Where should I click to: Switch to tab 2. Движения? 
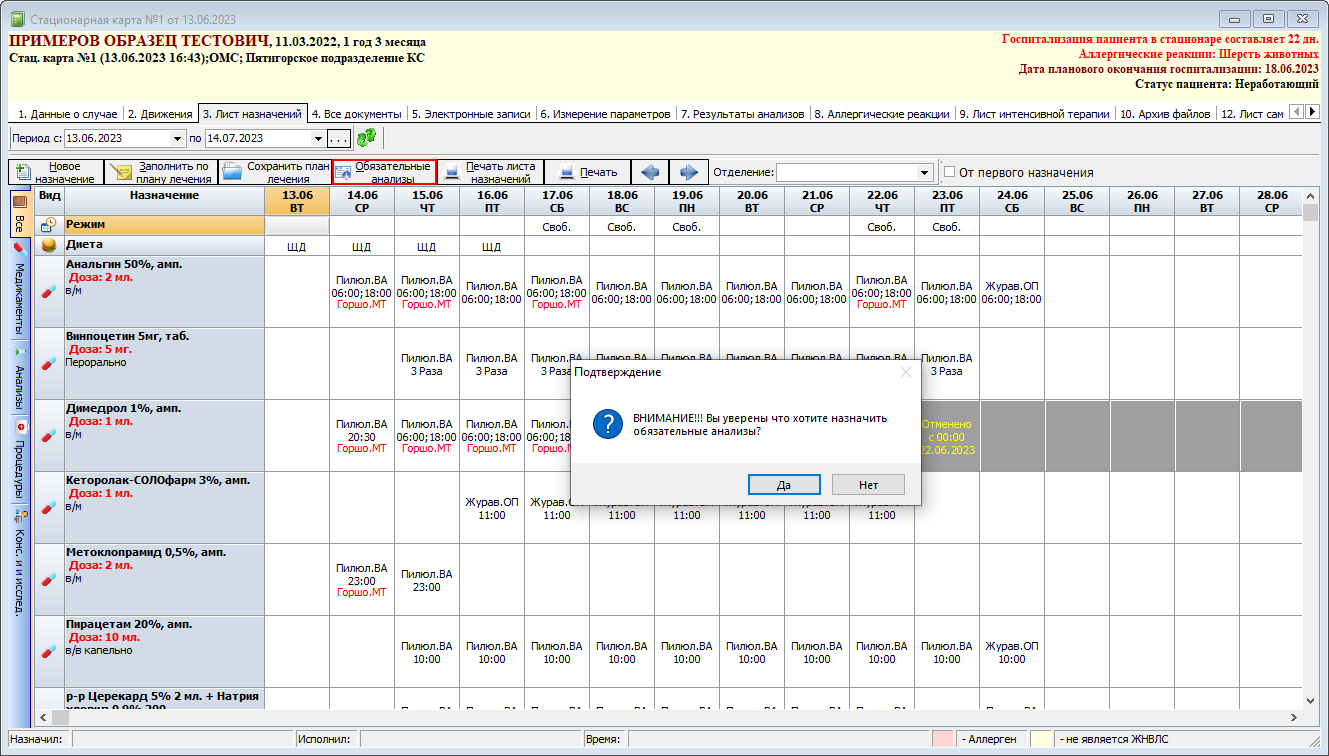coord(159,114)
